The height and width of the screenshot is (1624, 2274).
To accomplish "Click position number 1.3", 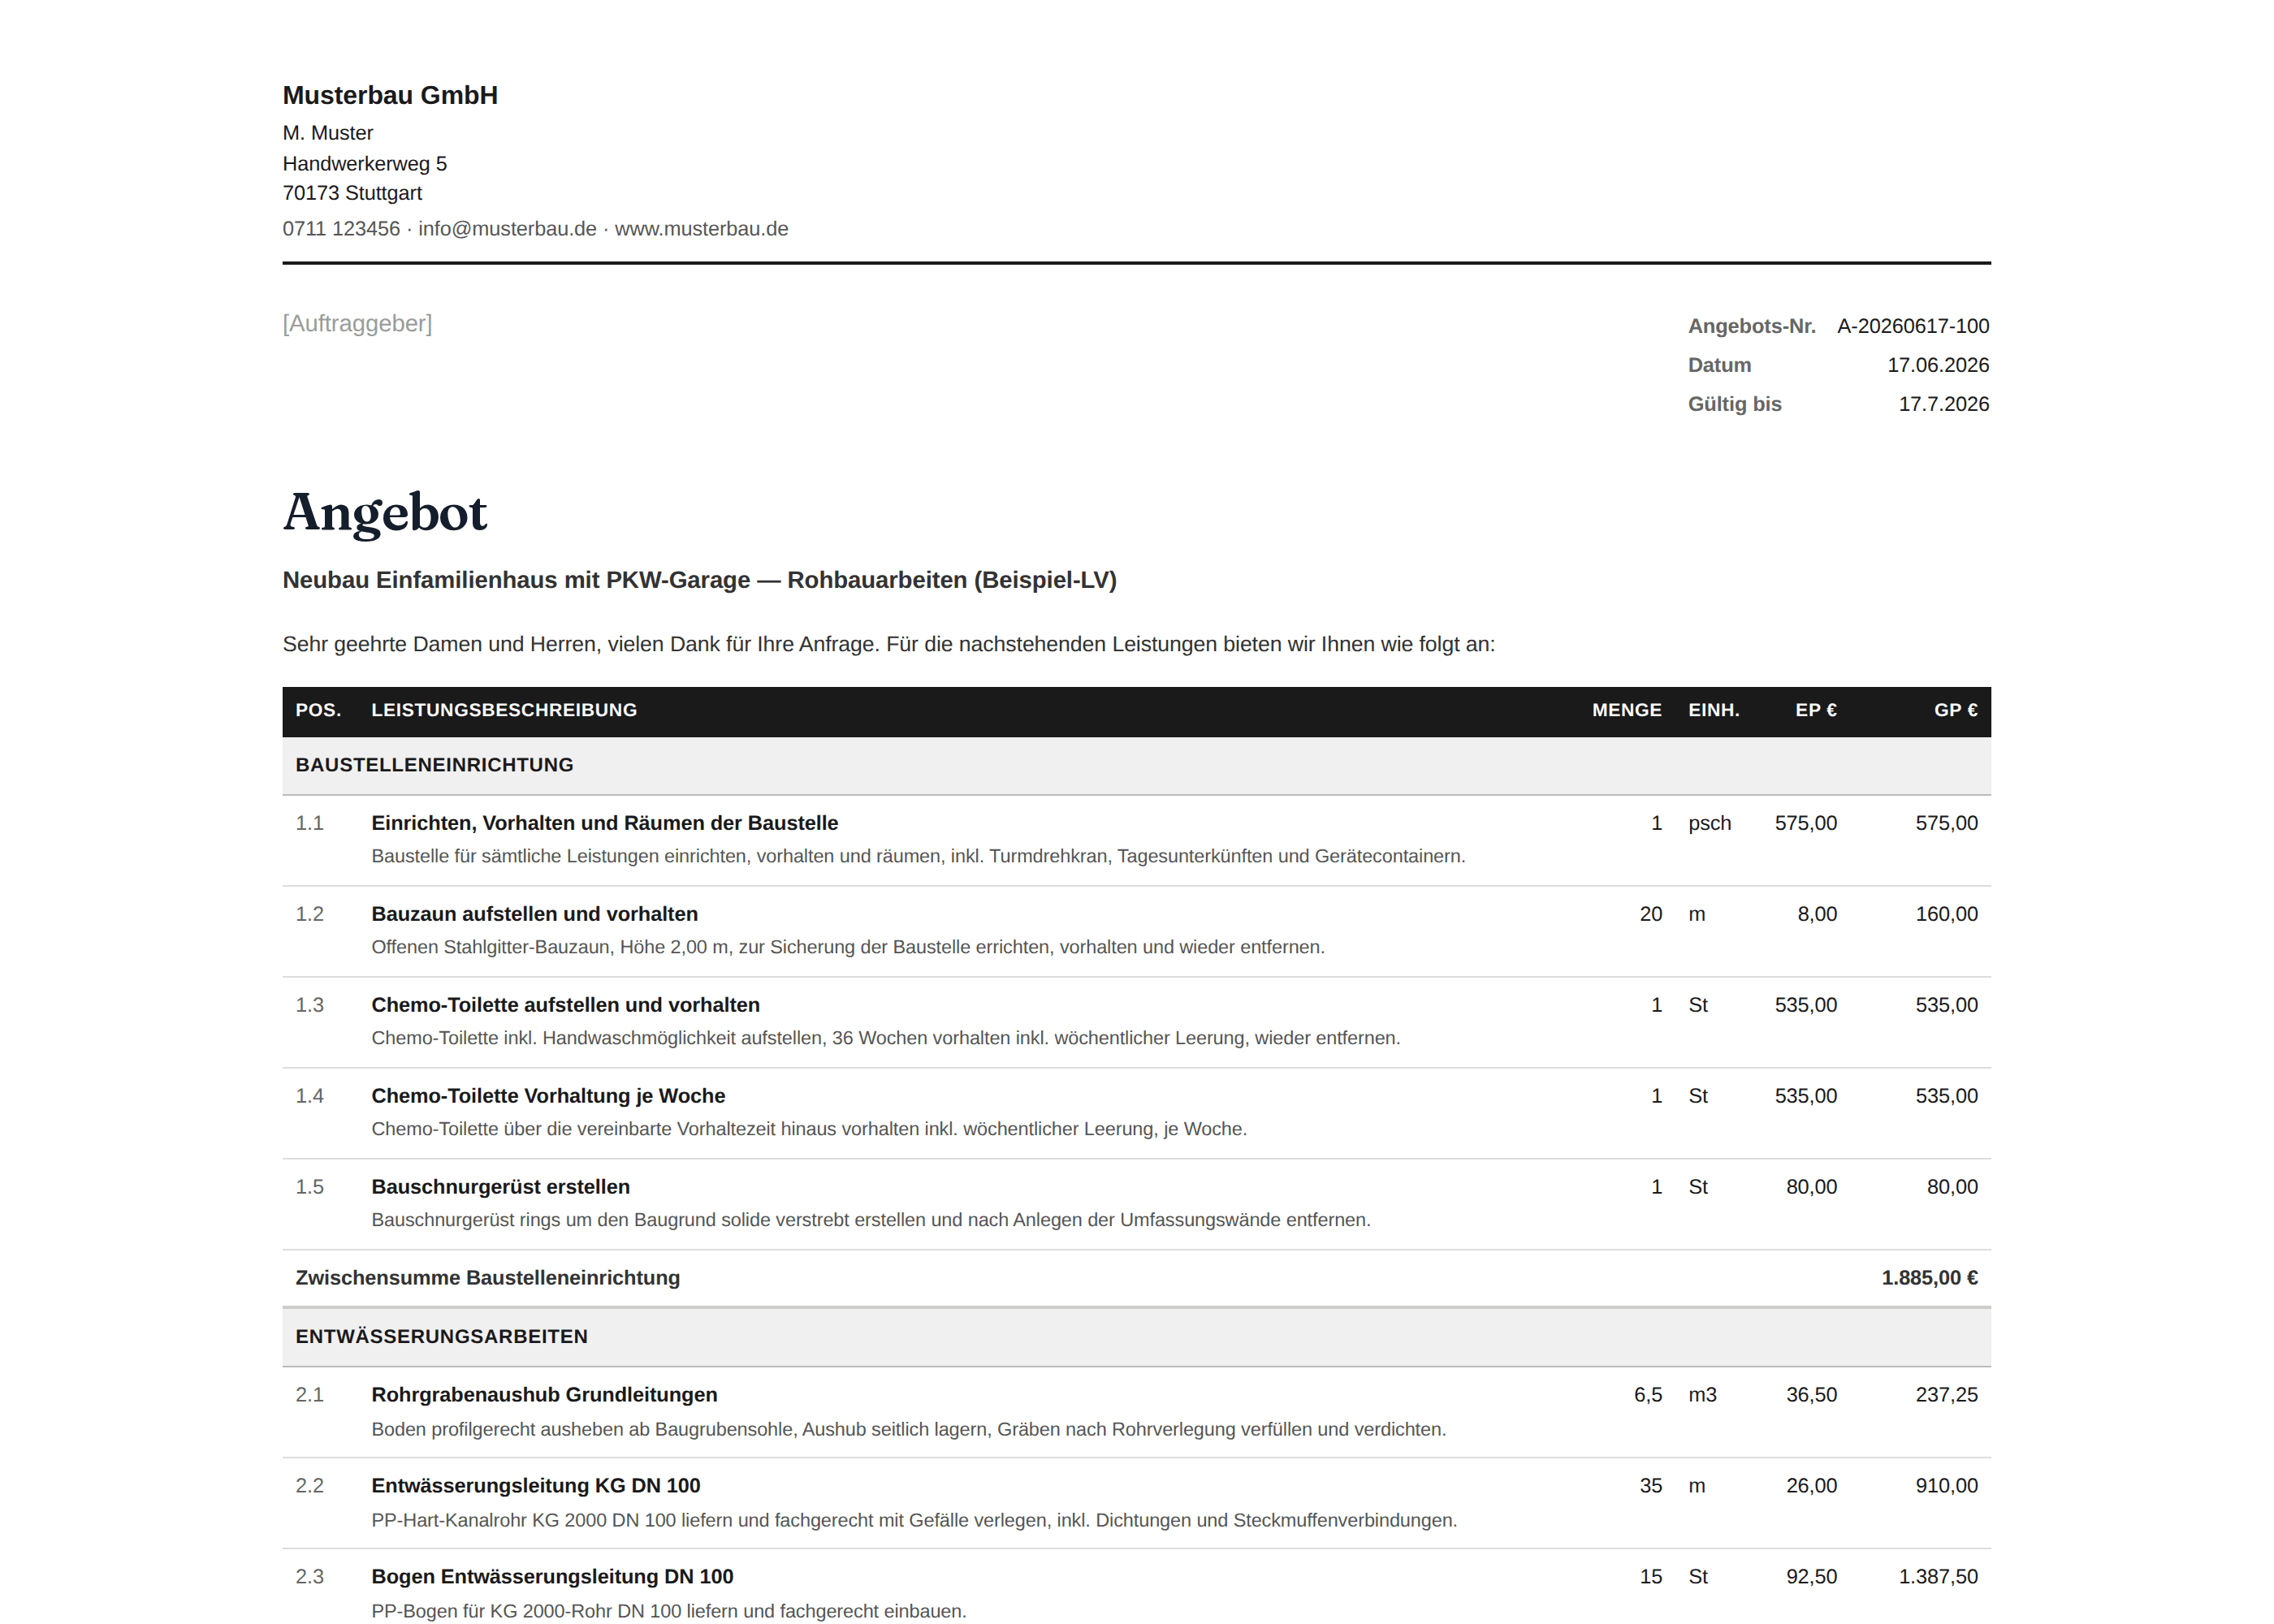I will tap(309, 1005).
